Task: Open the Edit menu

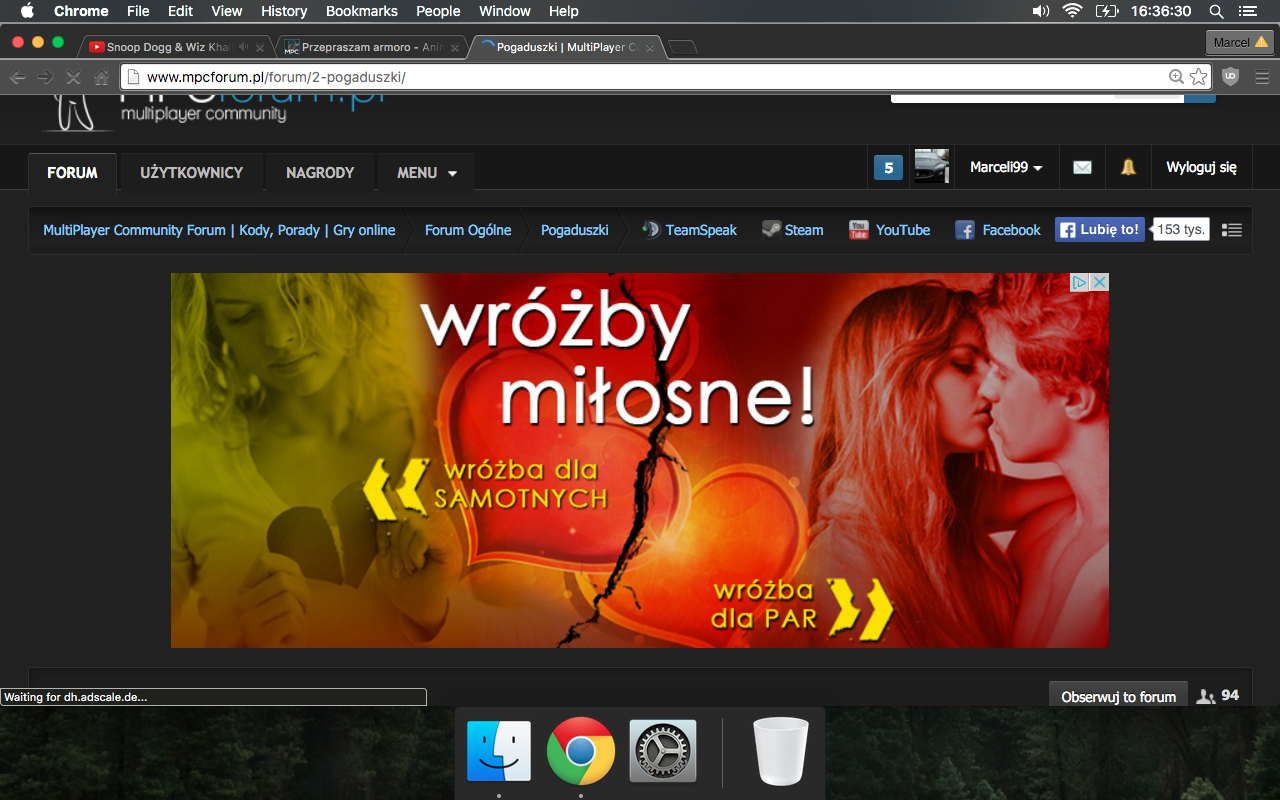Action: click(x=180, y=11)
